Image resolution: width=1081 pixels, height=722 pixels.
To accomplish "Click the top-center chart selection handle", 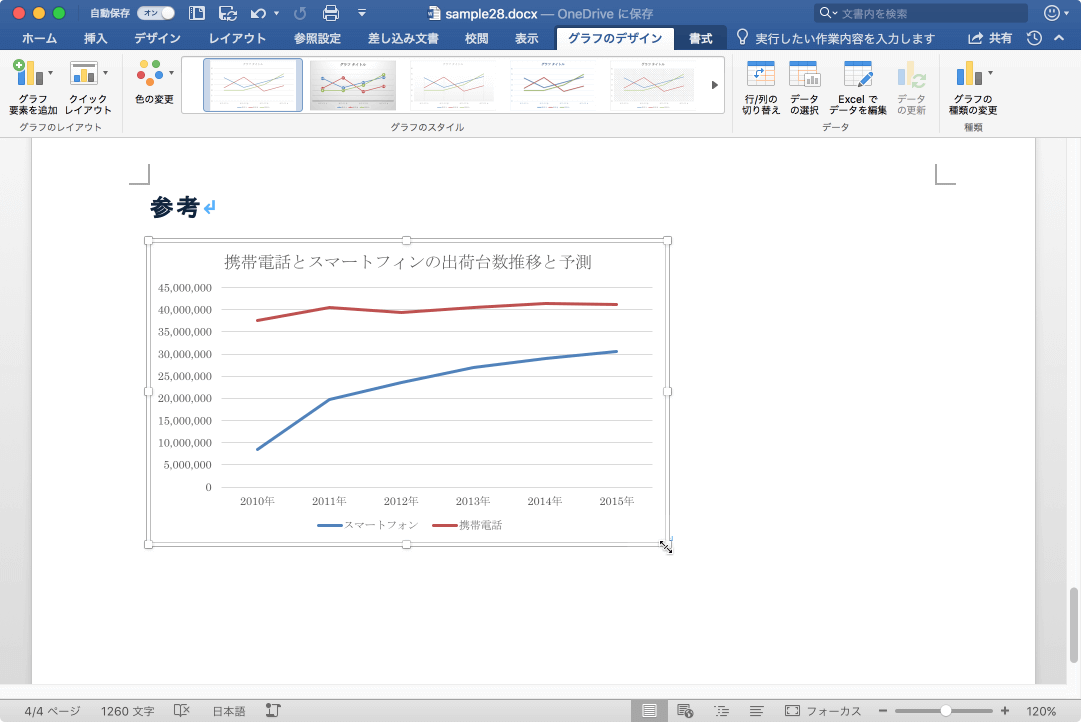I will point(407,240).
